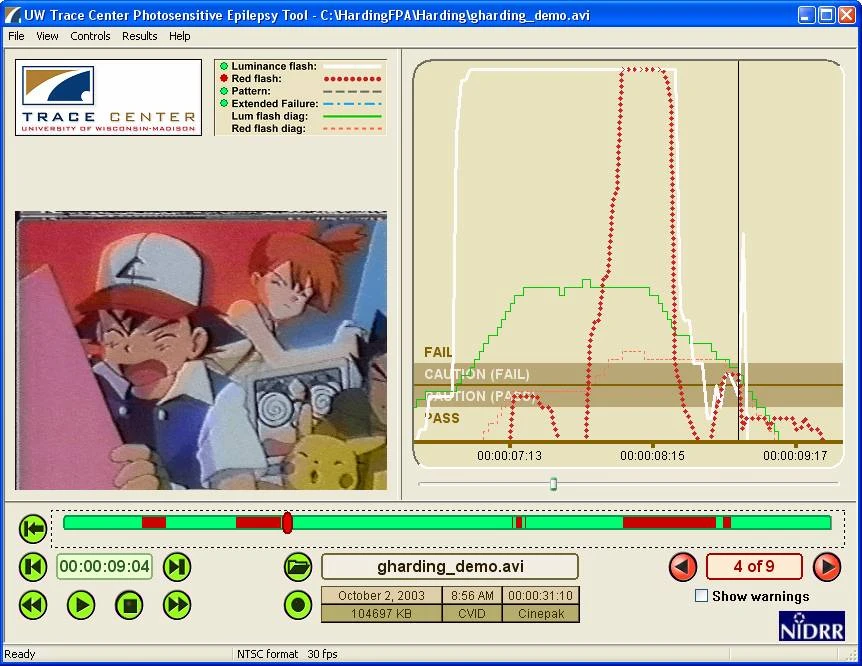Screen dimensions: 862x666
Task: Open the Results menu
Action: [139, 36]
